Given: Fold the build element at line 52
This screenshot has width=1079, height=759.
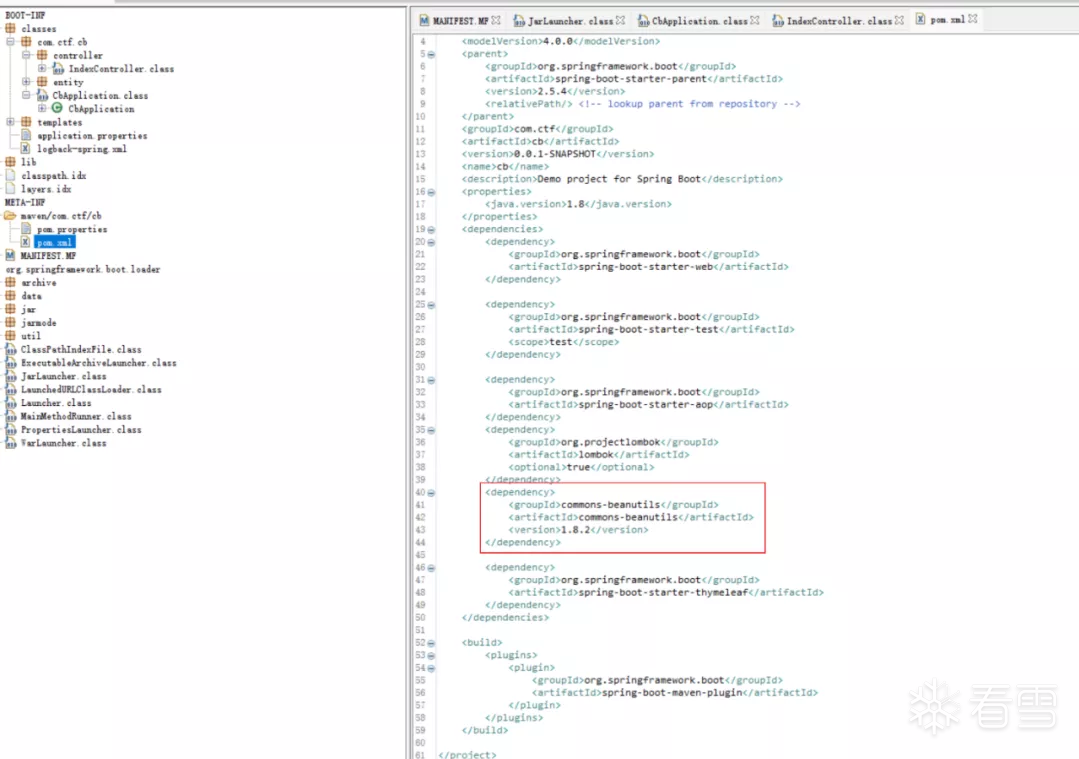Looking at the screenshot, I should pos(431,643).
